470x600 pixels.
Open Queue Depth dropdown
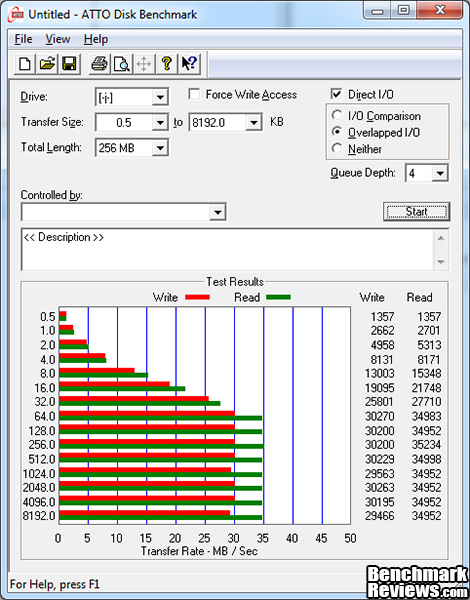[x=440, y=174]
